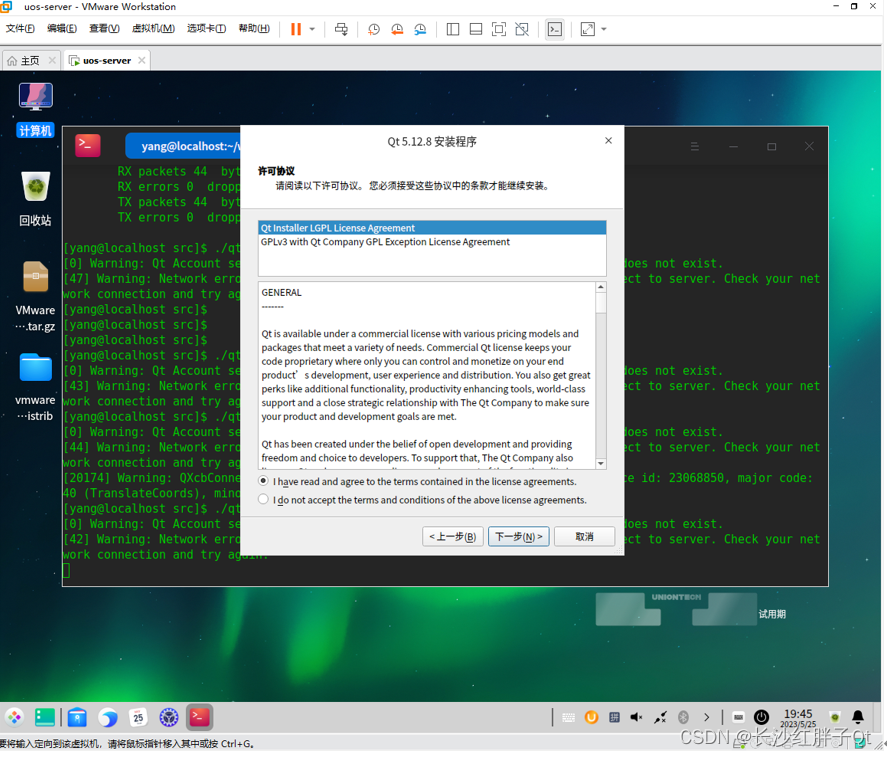
Task: Click the license text scrollbar thumb
Action: pyautogui.click(x=601, y=303)
